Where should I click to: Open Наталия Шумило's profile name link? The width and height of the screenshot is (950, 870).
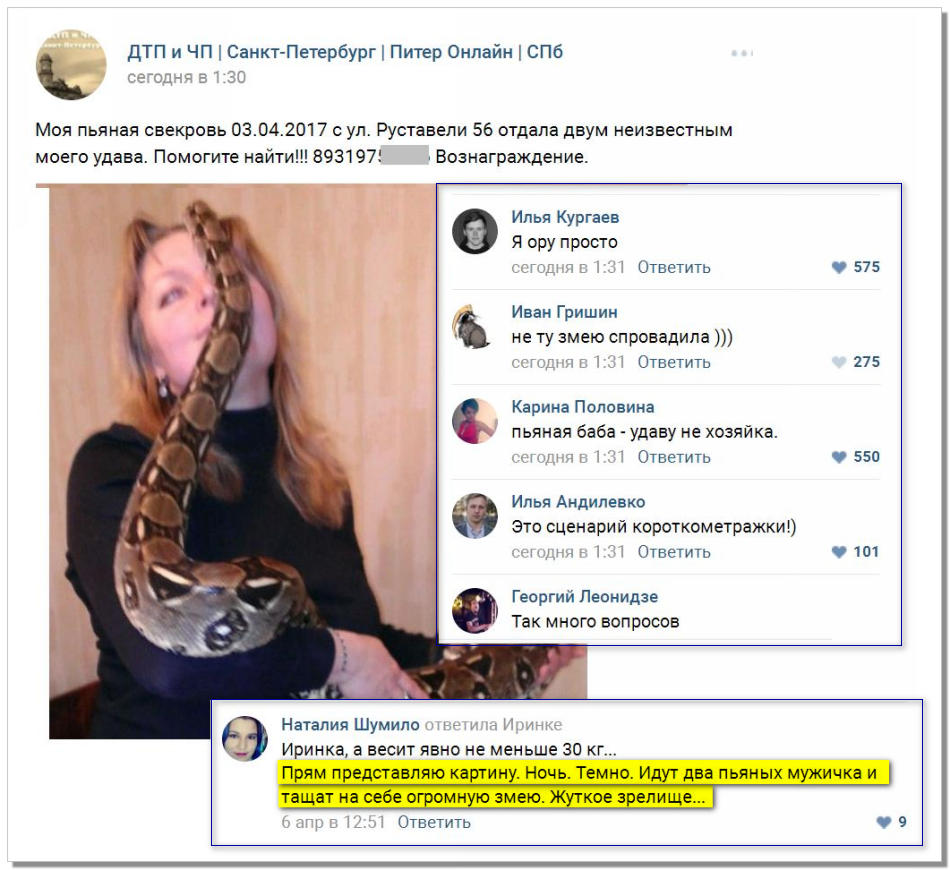(350, 725)
